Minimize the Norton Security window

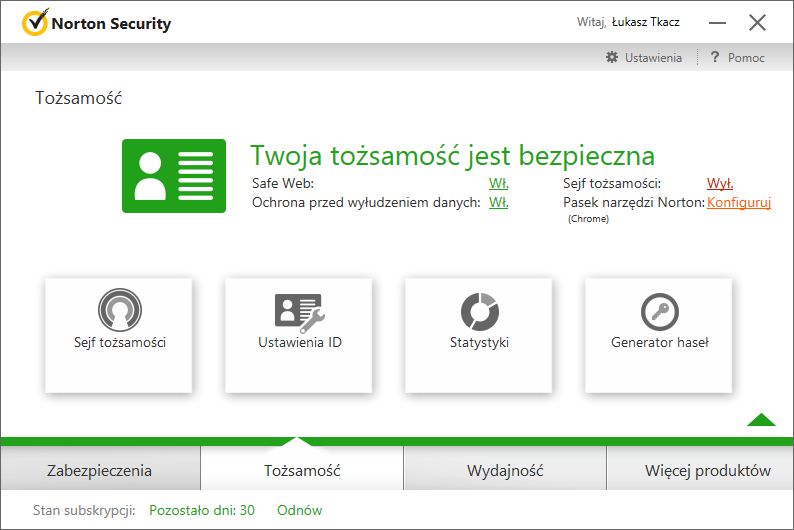click(717, 23)
